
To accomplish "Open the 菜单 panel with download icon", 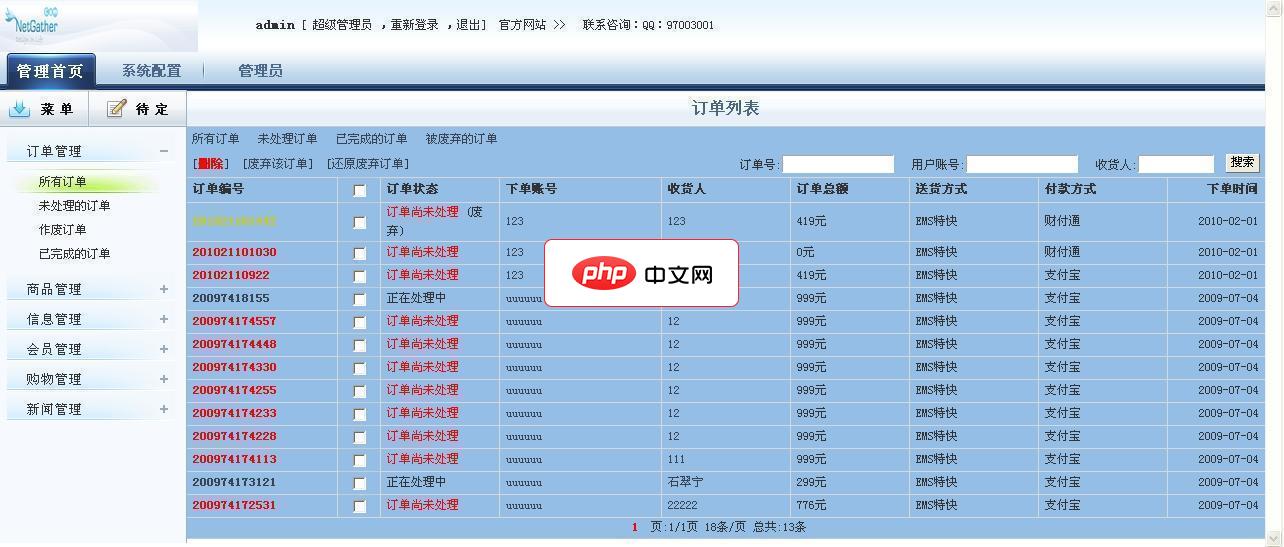I will coord(44,109).
